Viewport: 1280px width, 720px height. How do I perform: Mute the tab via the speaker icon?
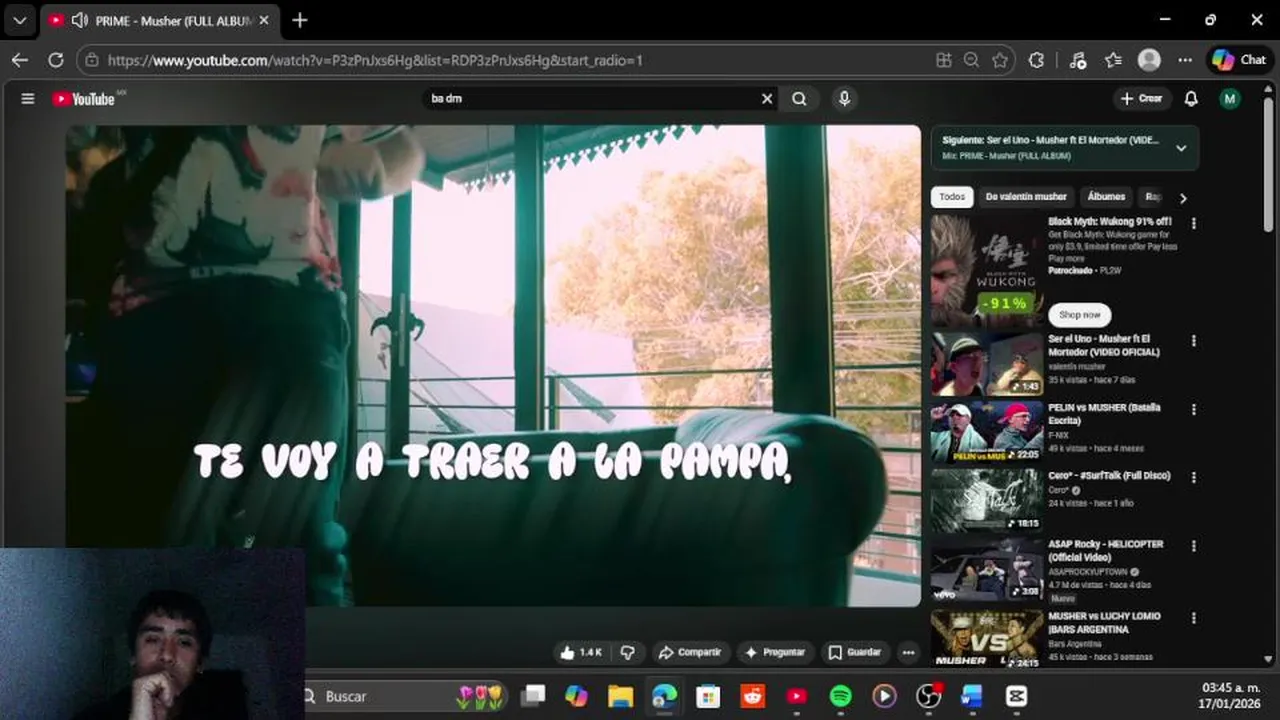point(80,20)
